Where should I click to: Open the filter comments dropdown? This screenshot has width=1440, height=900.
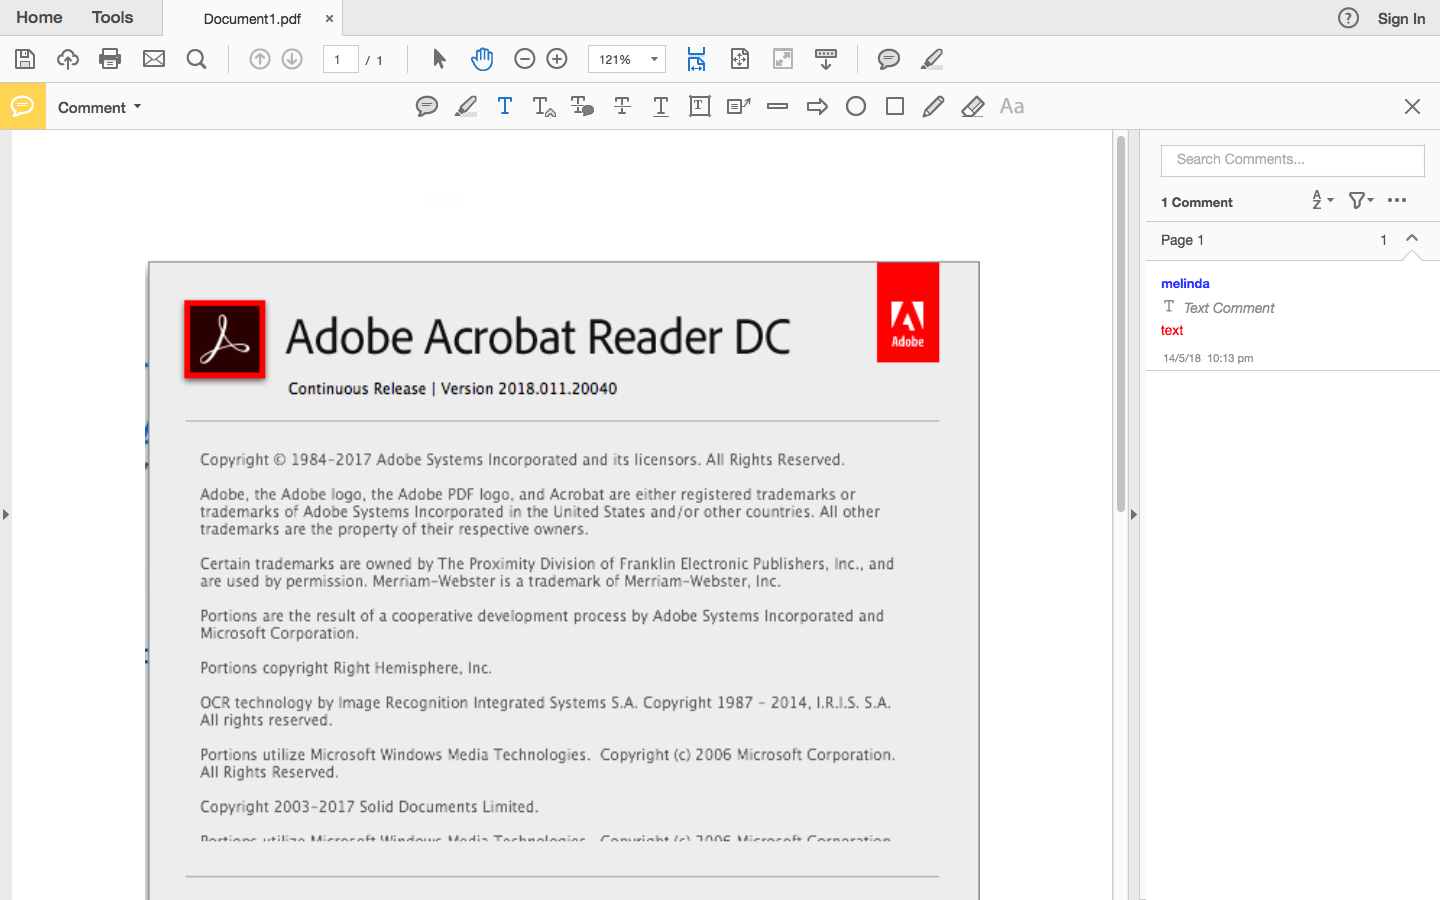point(1361,200)
